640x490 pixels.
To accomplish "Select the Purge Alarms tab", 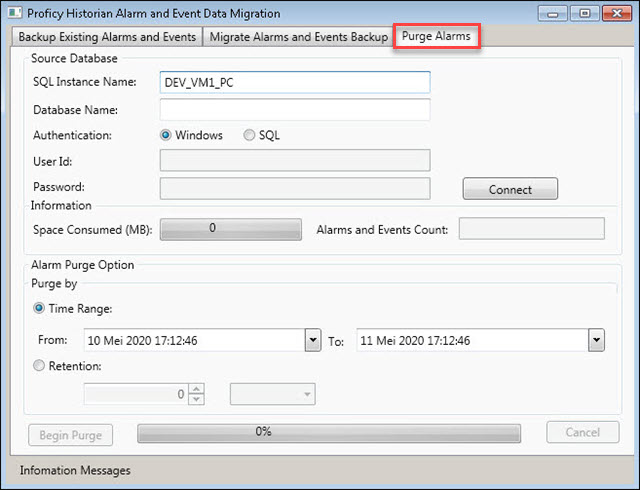I will point(436,36).
